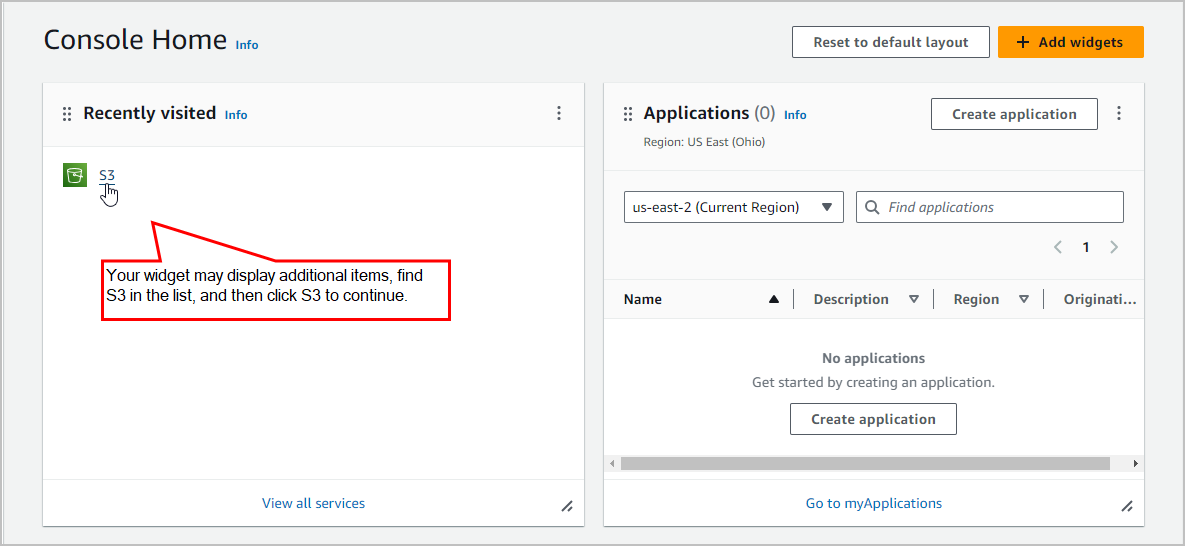
Task: Click Info link beside Applications heading
Action: (x=795, y=115)
